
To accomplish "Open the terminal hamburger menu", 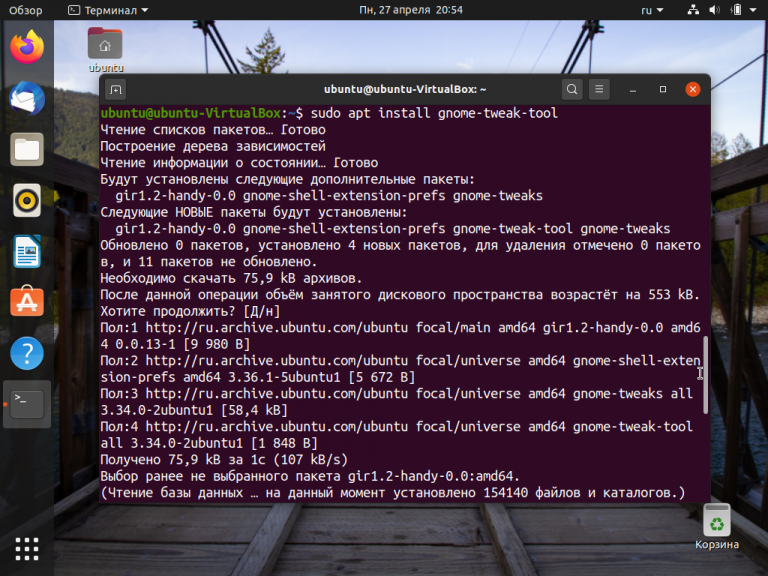I will tap(599, 89).
